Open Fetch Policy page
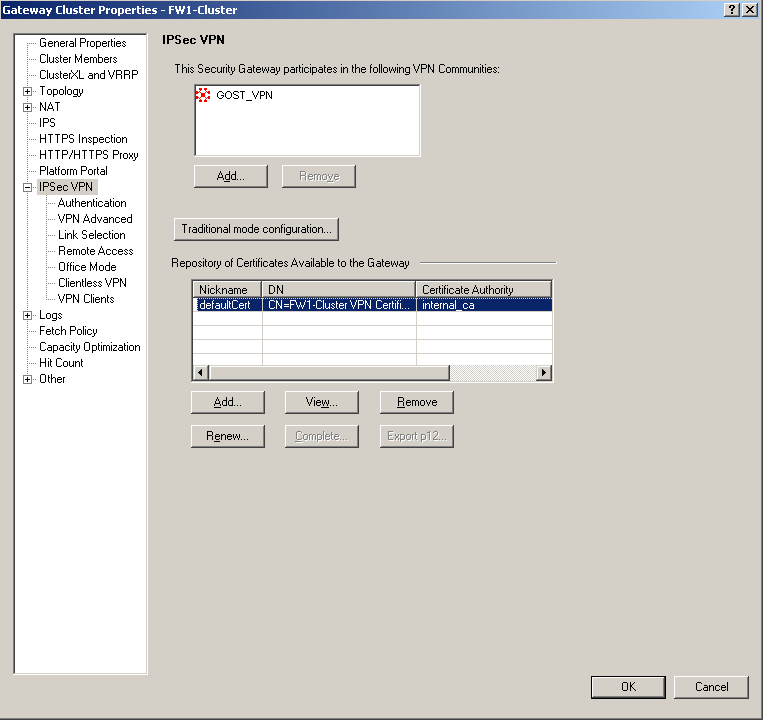This screenshot has width=763, height=720. click(x=68, y=331)
